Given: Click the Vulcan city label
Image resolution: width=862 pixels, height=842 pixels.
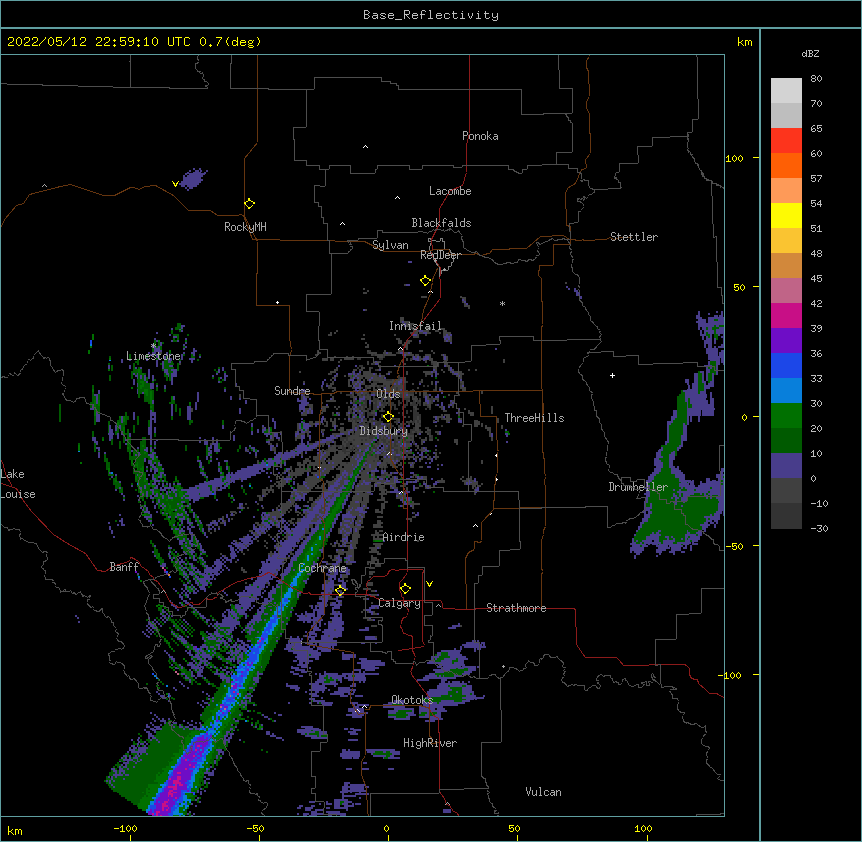Looking at the screenshot, I should point(543,792).
